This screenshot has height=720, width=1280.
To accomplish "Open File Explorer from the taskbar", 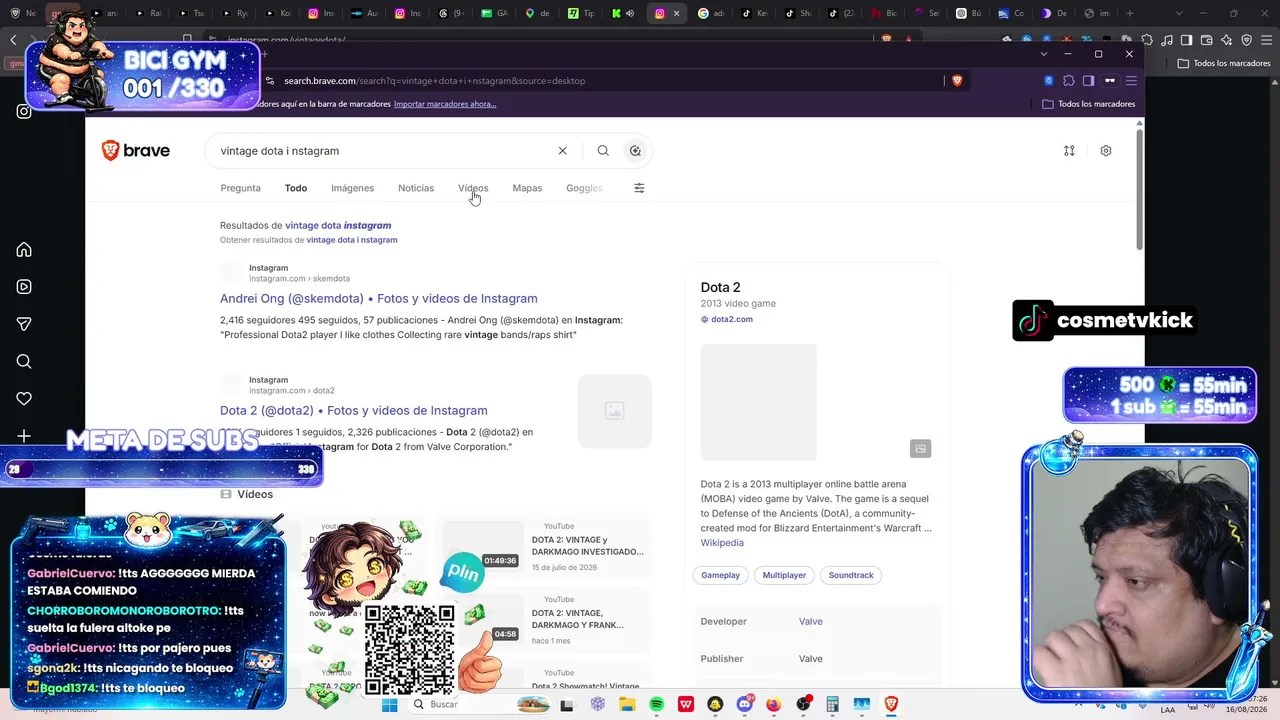I will [627, 705].
